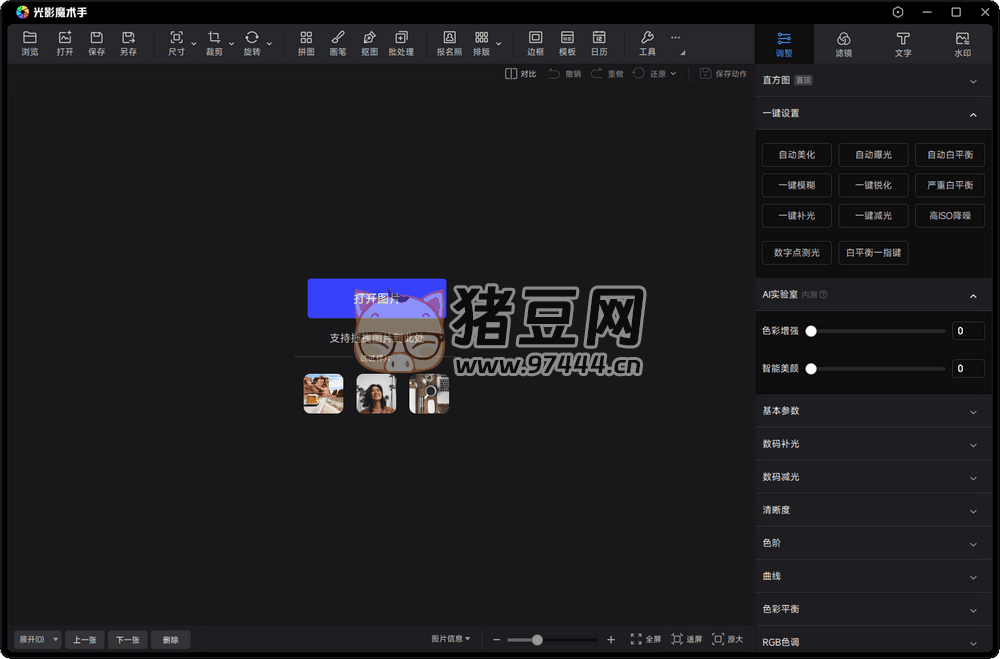Select the 画笔 brush tool

(338, 42)
